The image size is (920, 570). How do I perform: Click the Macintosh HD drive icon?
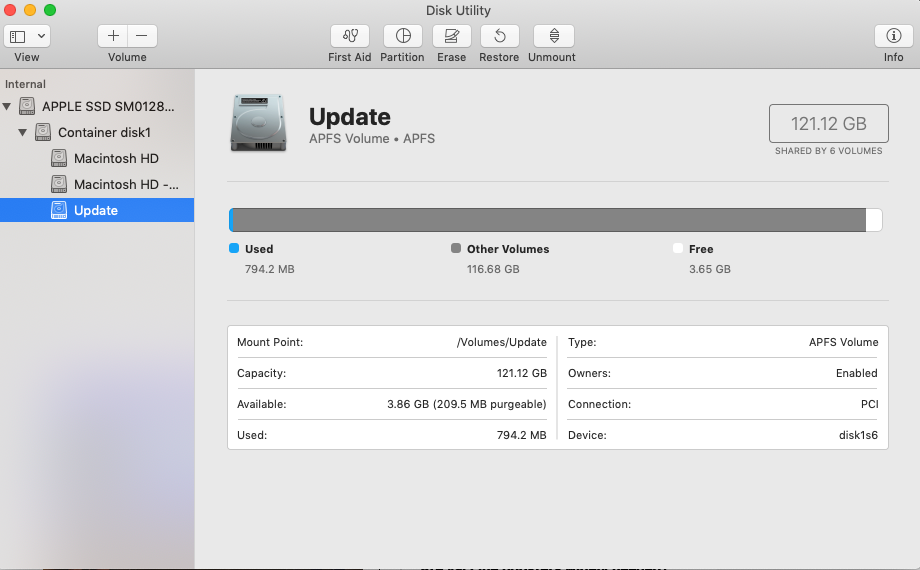[x=59, y=158]
